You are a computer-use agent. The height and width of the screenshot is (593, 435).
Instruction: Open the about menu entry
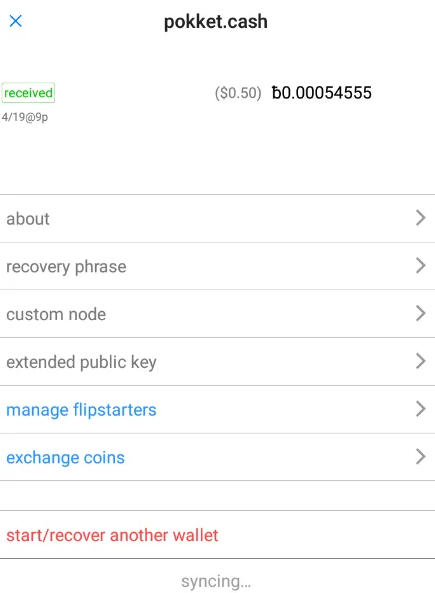pyautogui.click(x=218, y=219)
